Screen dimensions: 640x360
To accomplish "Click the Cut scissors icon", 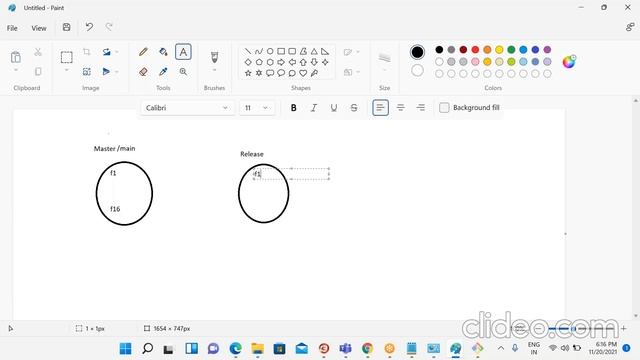I will point(38,52).
